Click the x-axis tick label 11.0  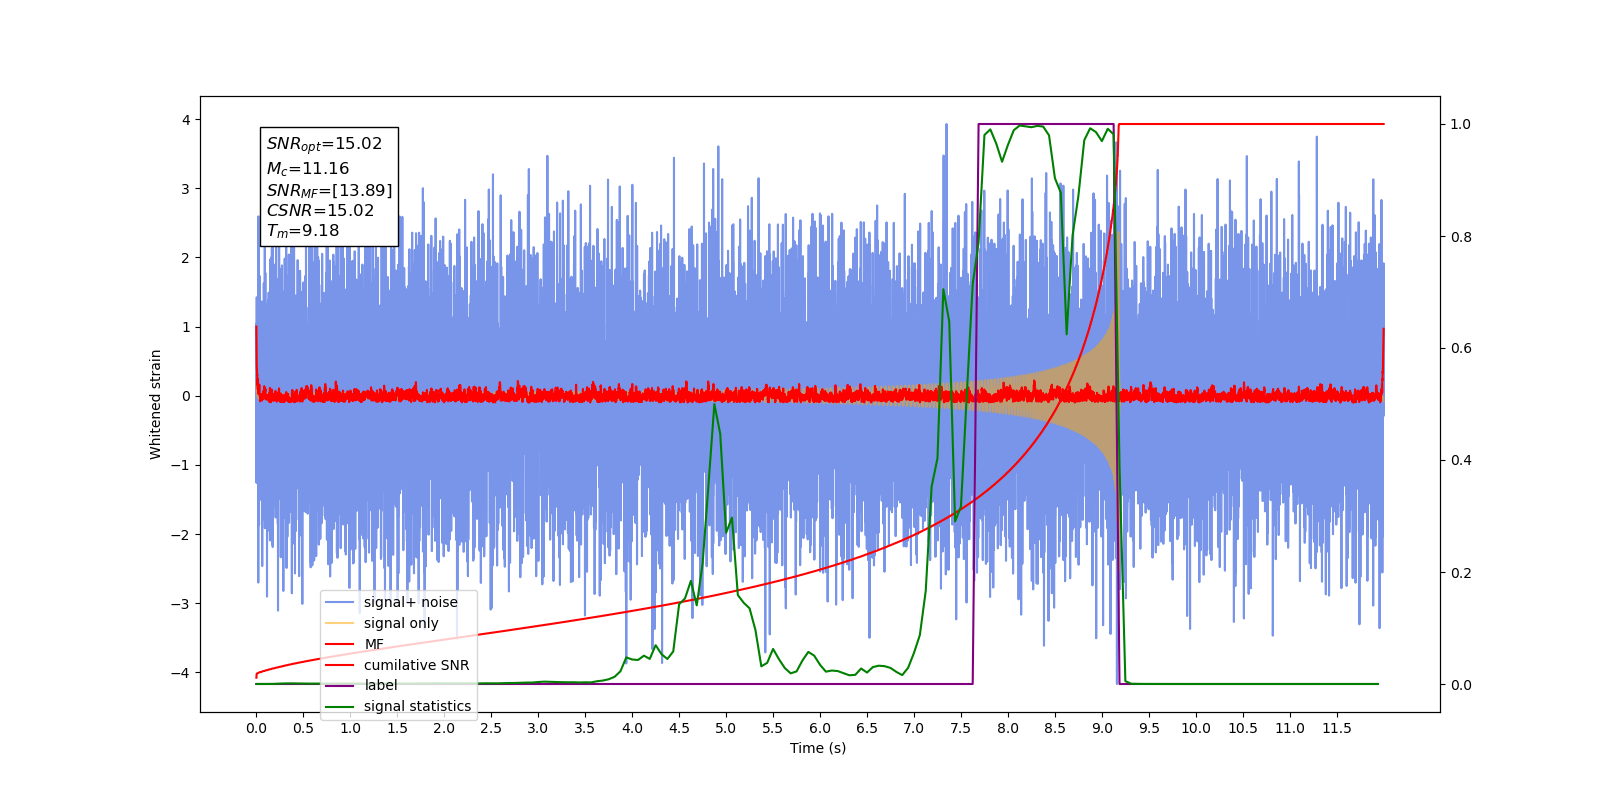[1290, 728]
